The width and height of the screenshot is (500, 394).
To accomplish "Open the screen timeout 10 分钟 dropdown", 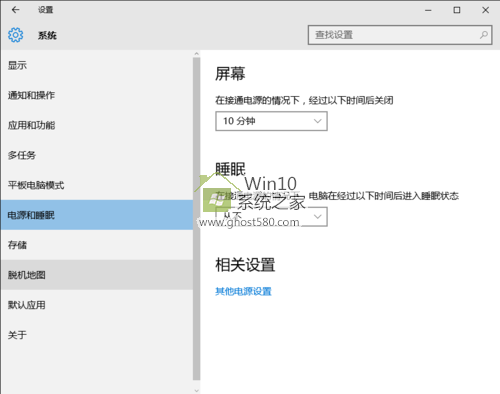I will pos(271,121).
